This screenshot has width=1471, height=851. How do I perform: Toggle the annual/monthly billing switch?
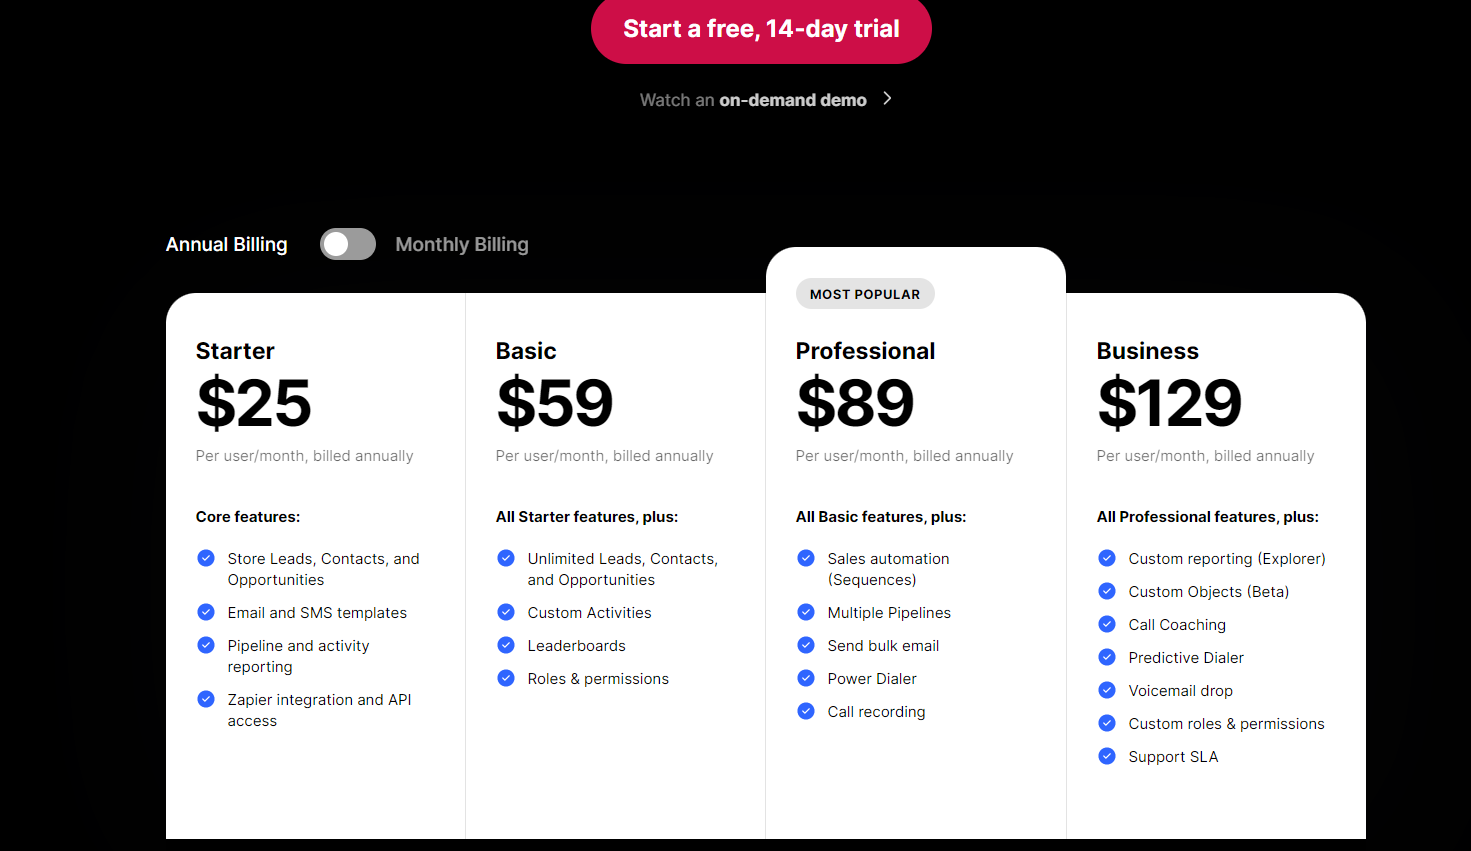[x=348, y=244]
